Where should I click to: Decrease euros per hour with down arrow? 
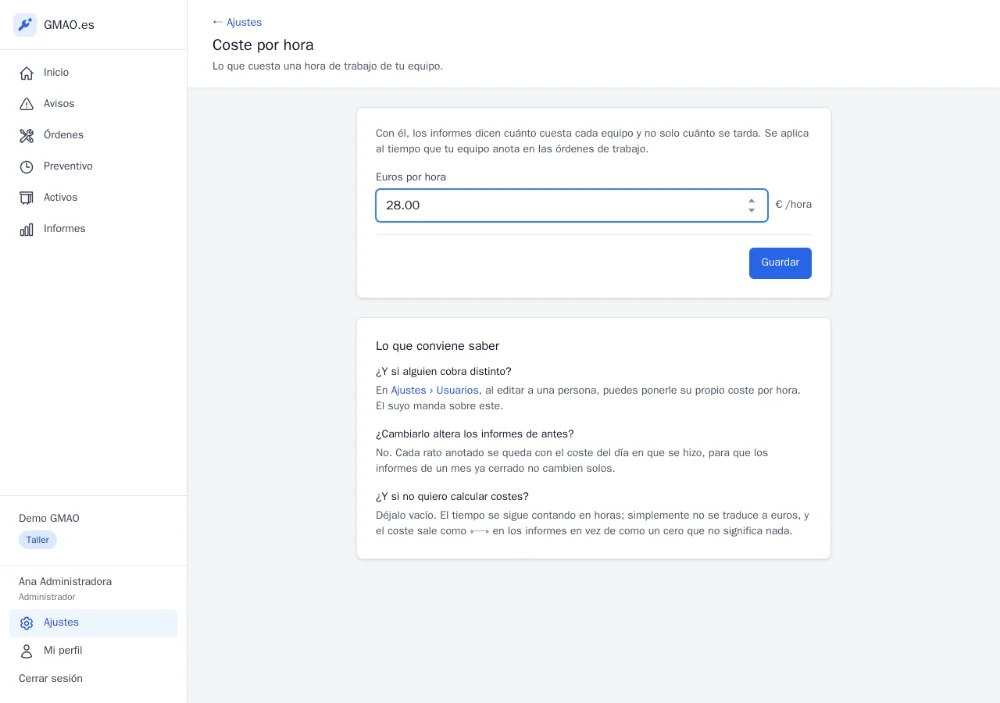751,210
